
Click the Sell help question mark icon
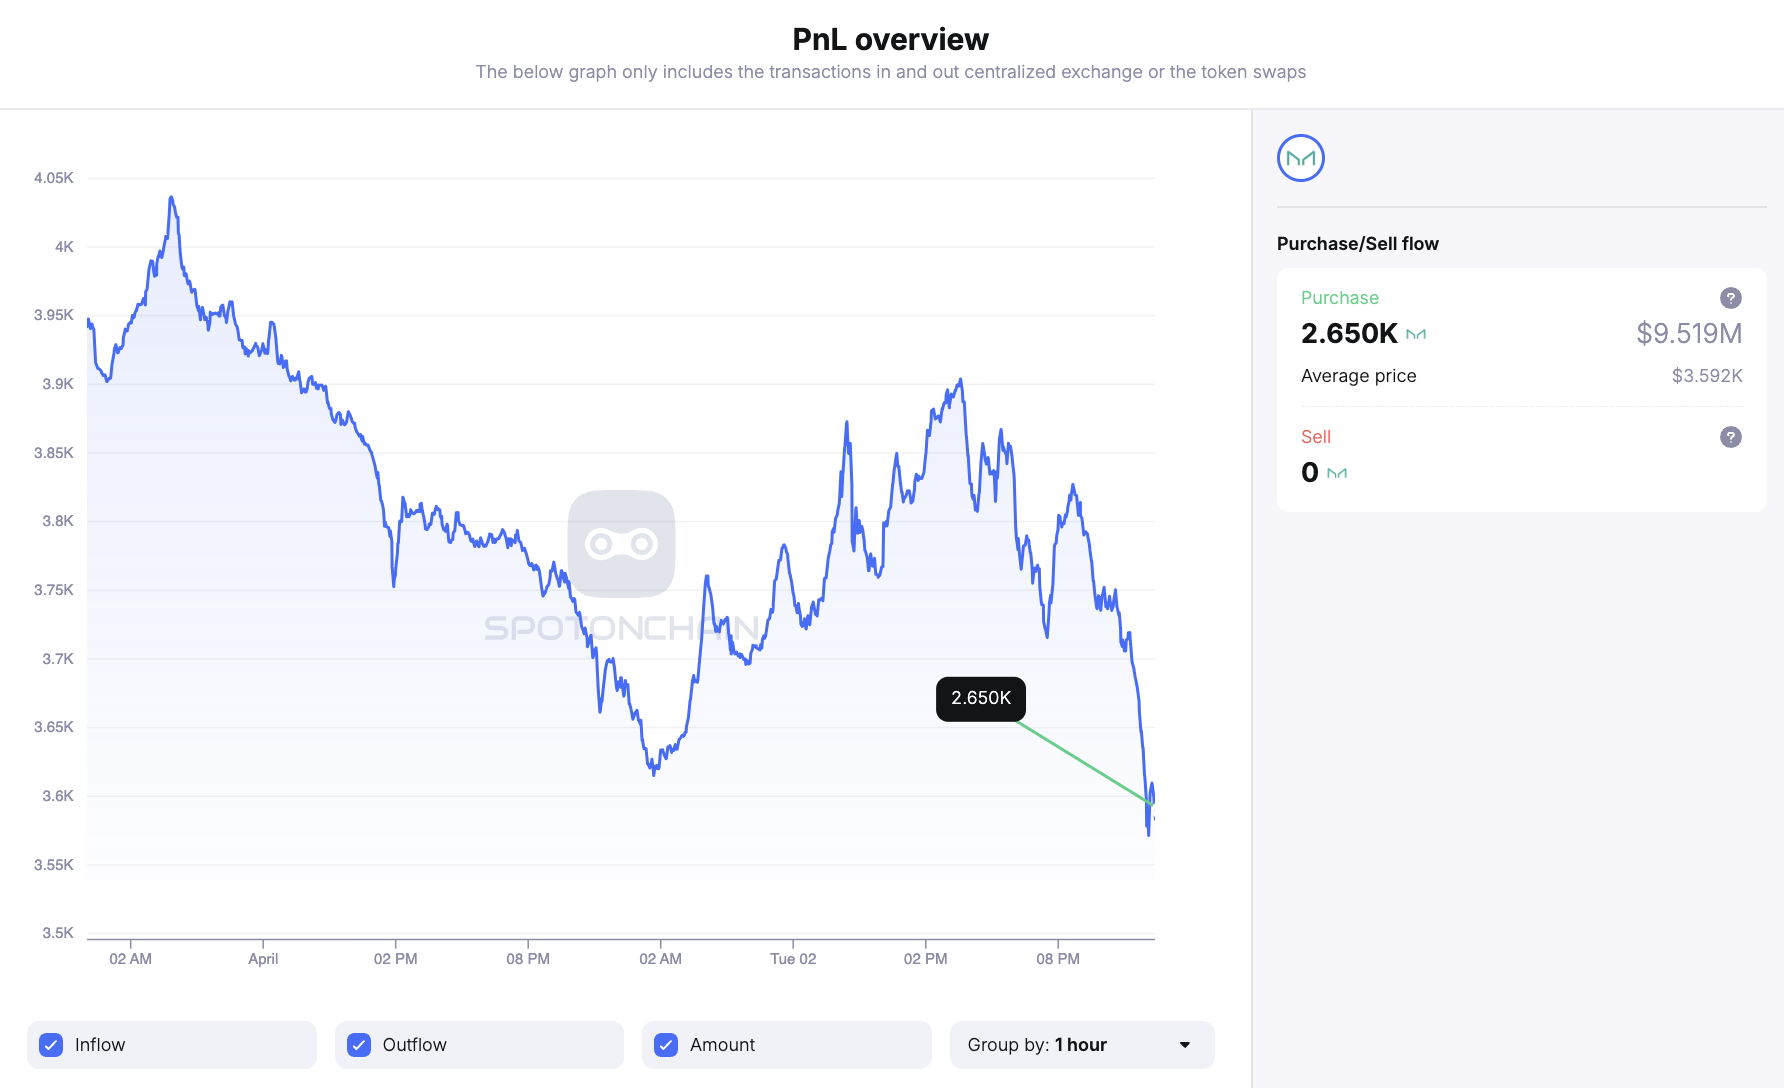[x=1730, y=437]
